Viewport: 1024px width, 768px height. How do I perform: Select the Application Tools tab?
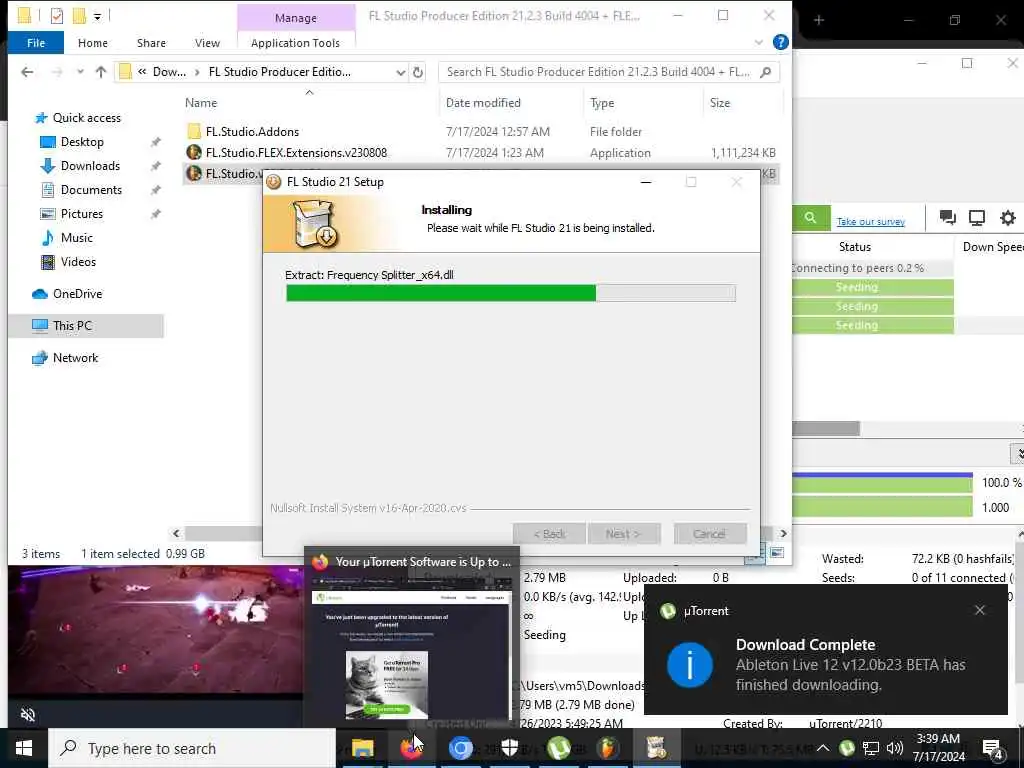click(295, 43)
